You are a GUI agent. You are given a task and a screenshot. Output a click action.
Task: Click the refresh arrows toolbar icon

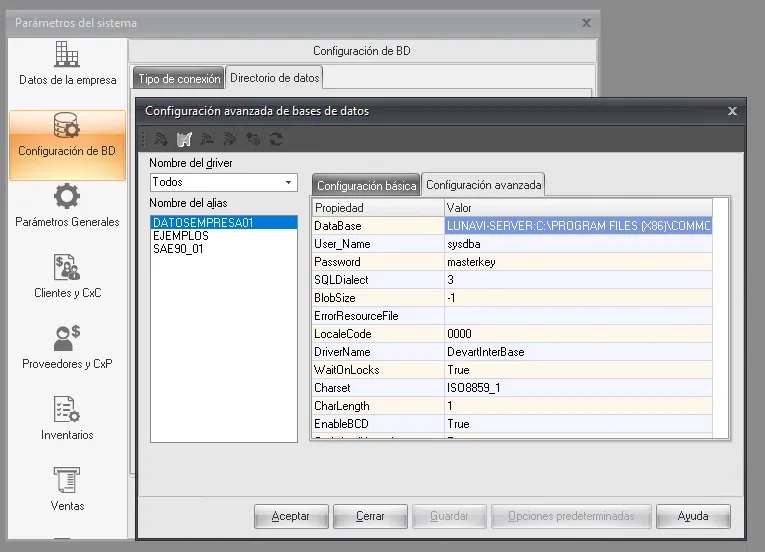(276, 140)
